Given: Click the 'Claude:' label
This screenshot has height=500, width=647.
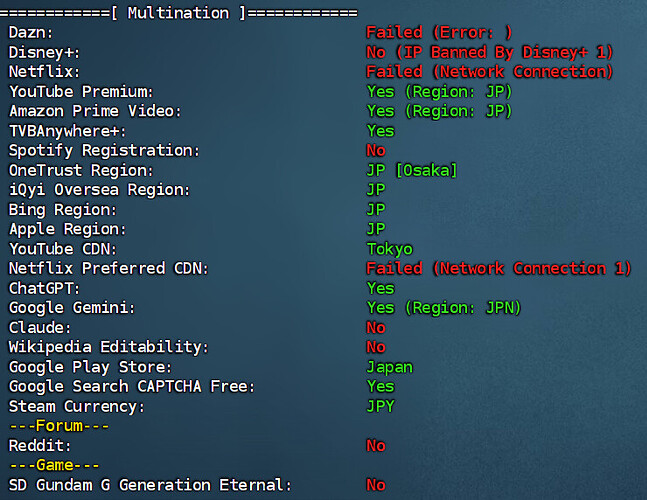Looking at the screenshot, I should click(x=40, y=328).
